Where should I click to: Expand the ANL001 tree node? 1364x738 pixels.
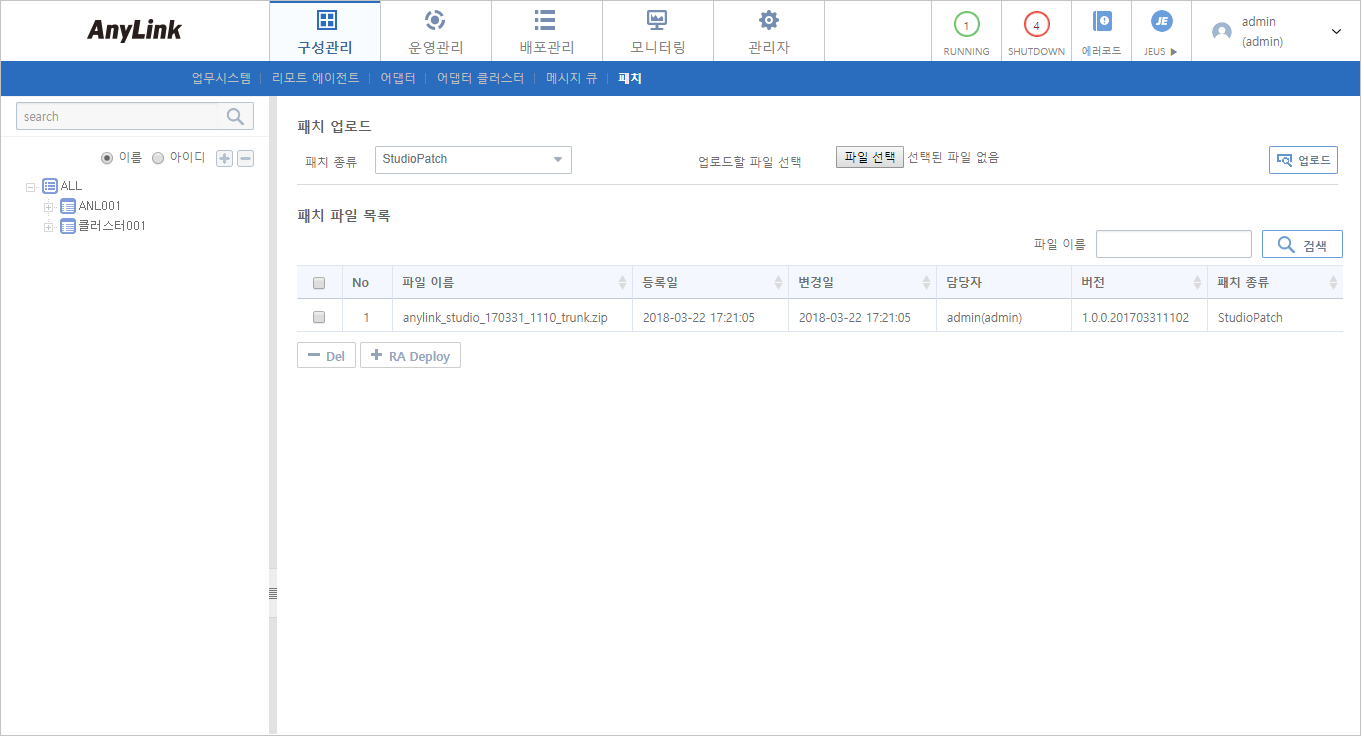47,207
